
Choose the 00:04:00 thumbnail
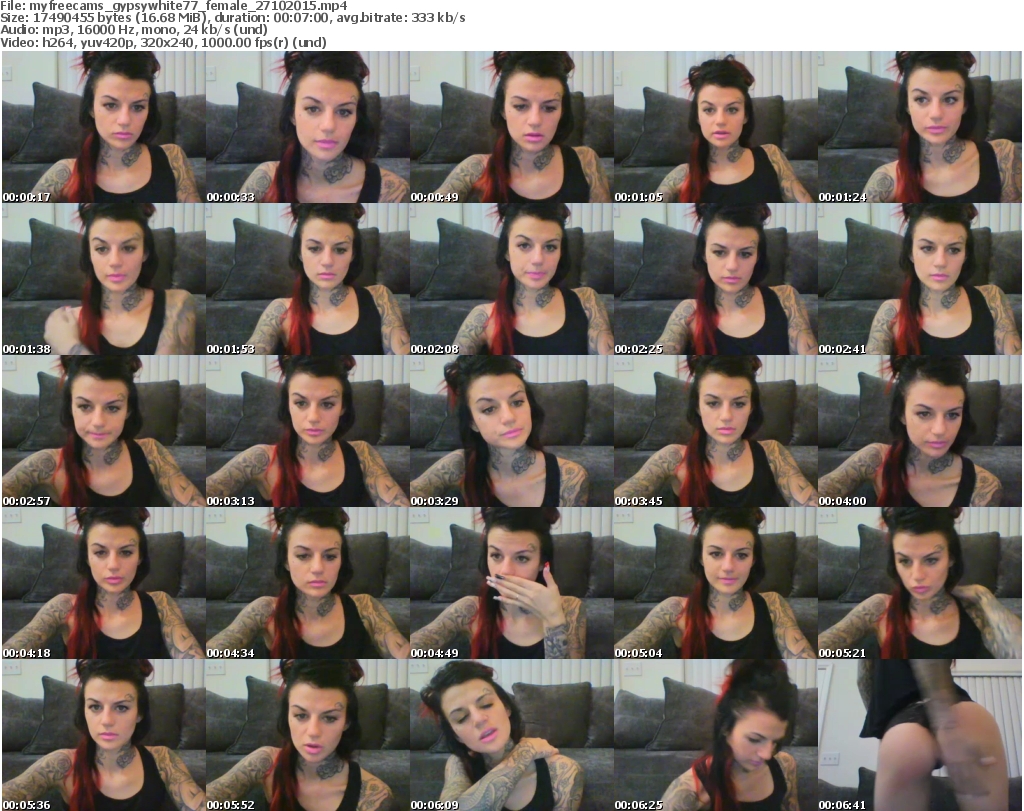tap(920, 431)
